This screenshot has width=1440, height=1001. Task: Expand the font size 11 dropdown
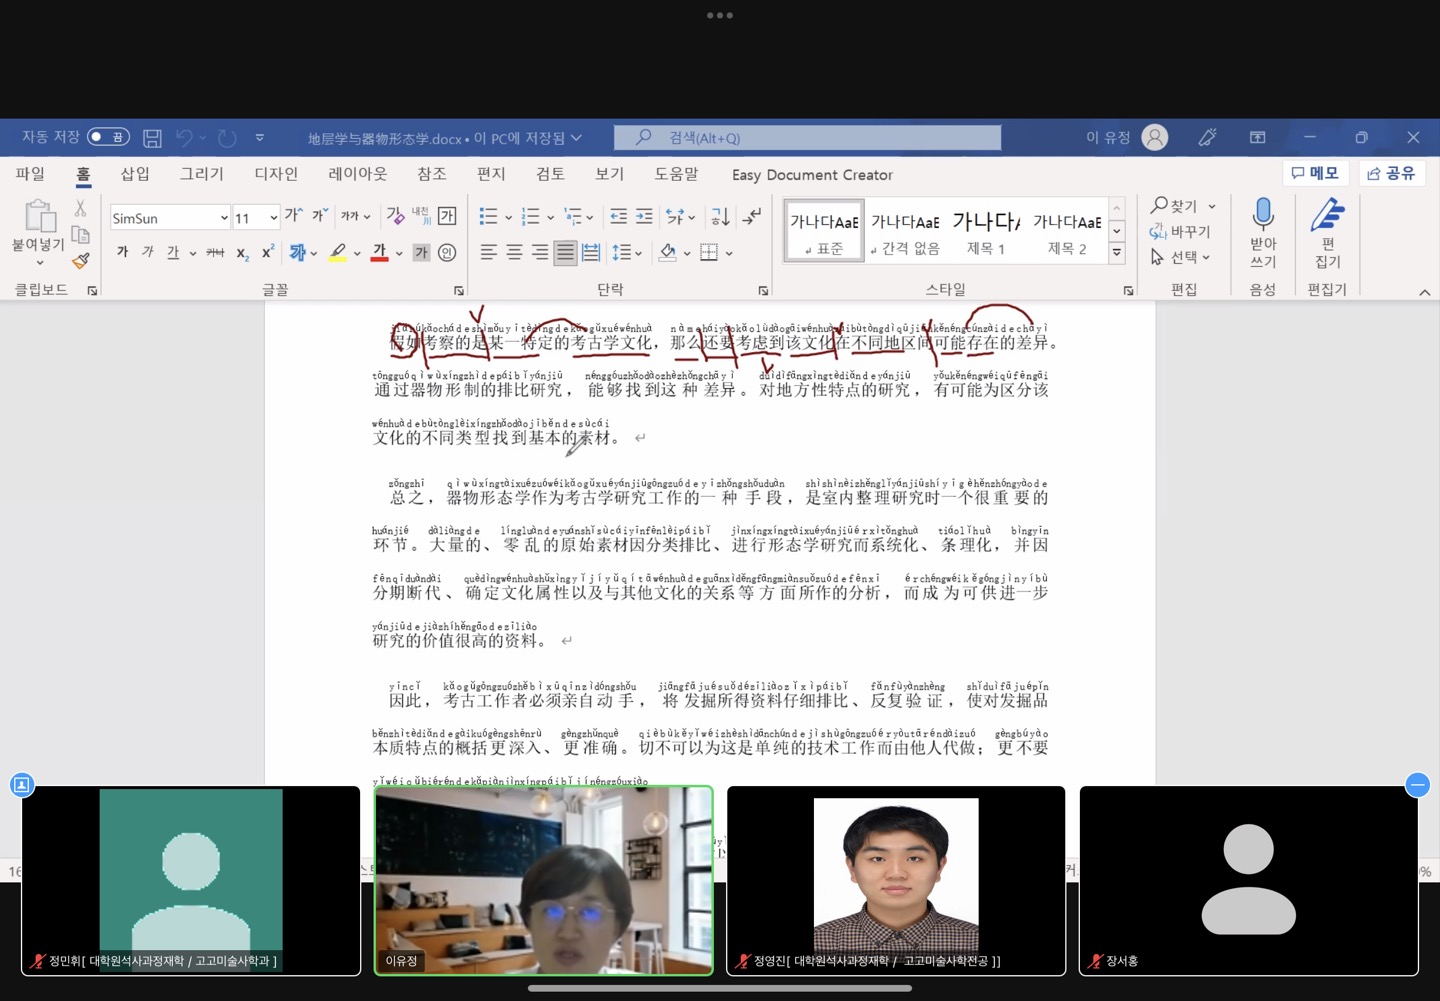(x=273, y=218)
